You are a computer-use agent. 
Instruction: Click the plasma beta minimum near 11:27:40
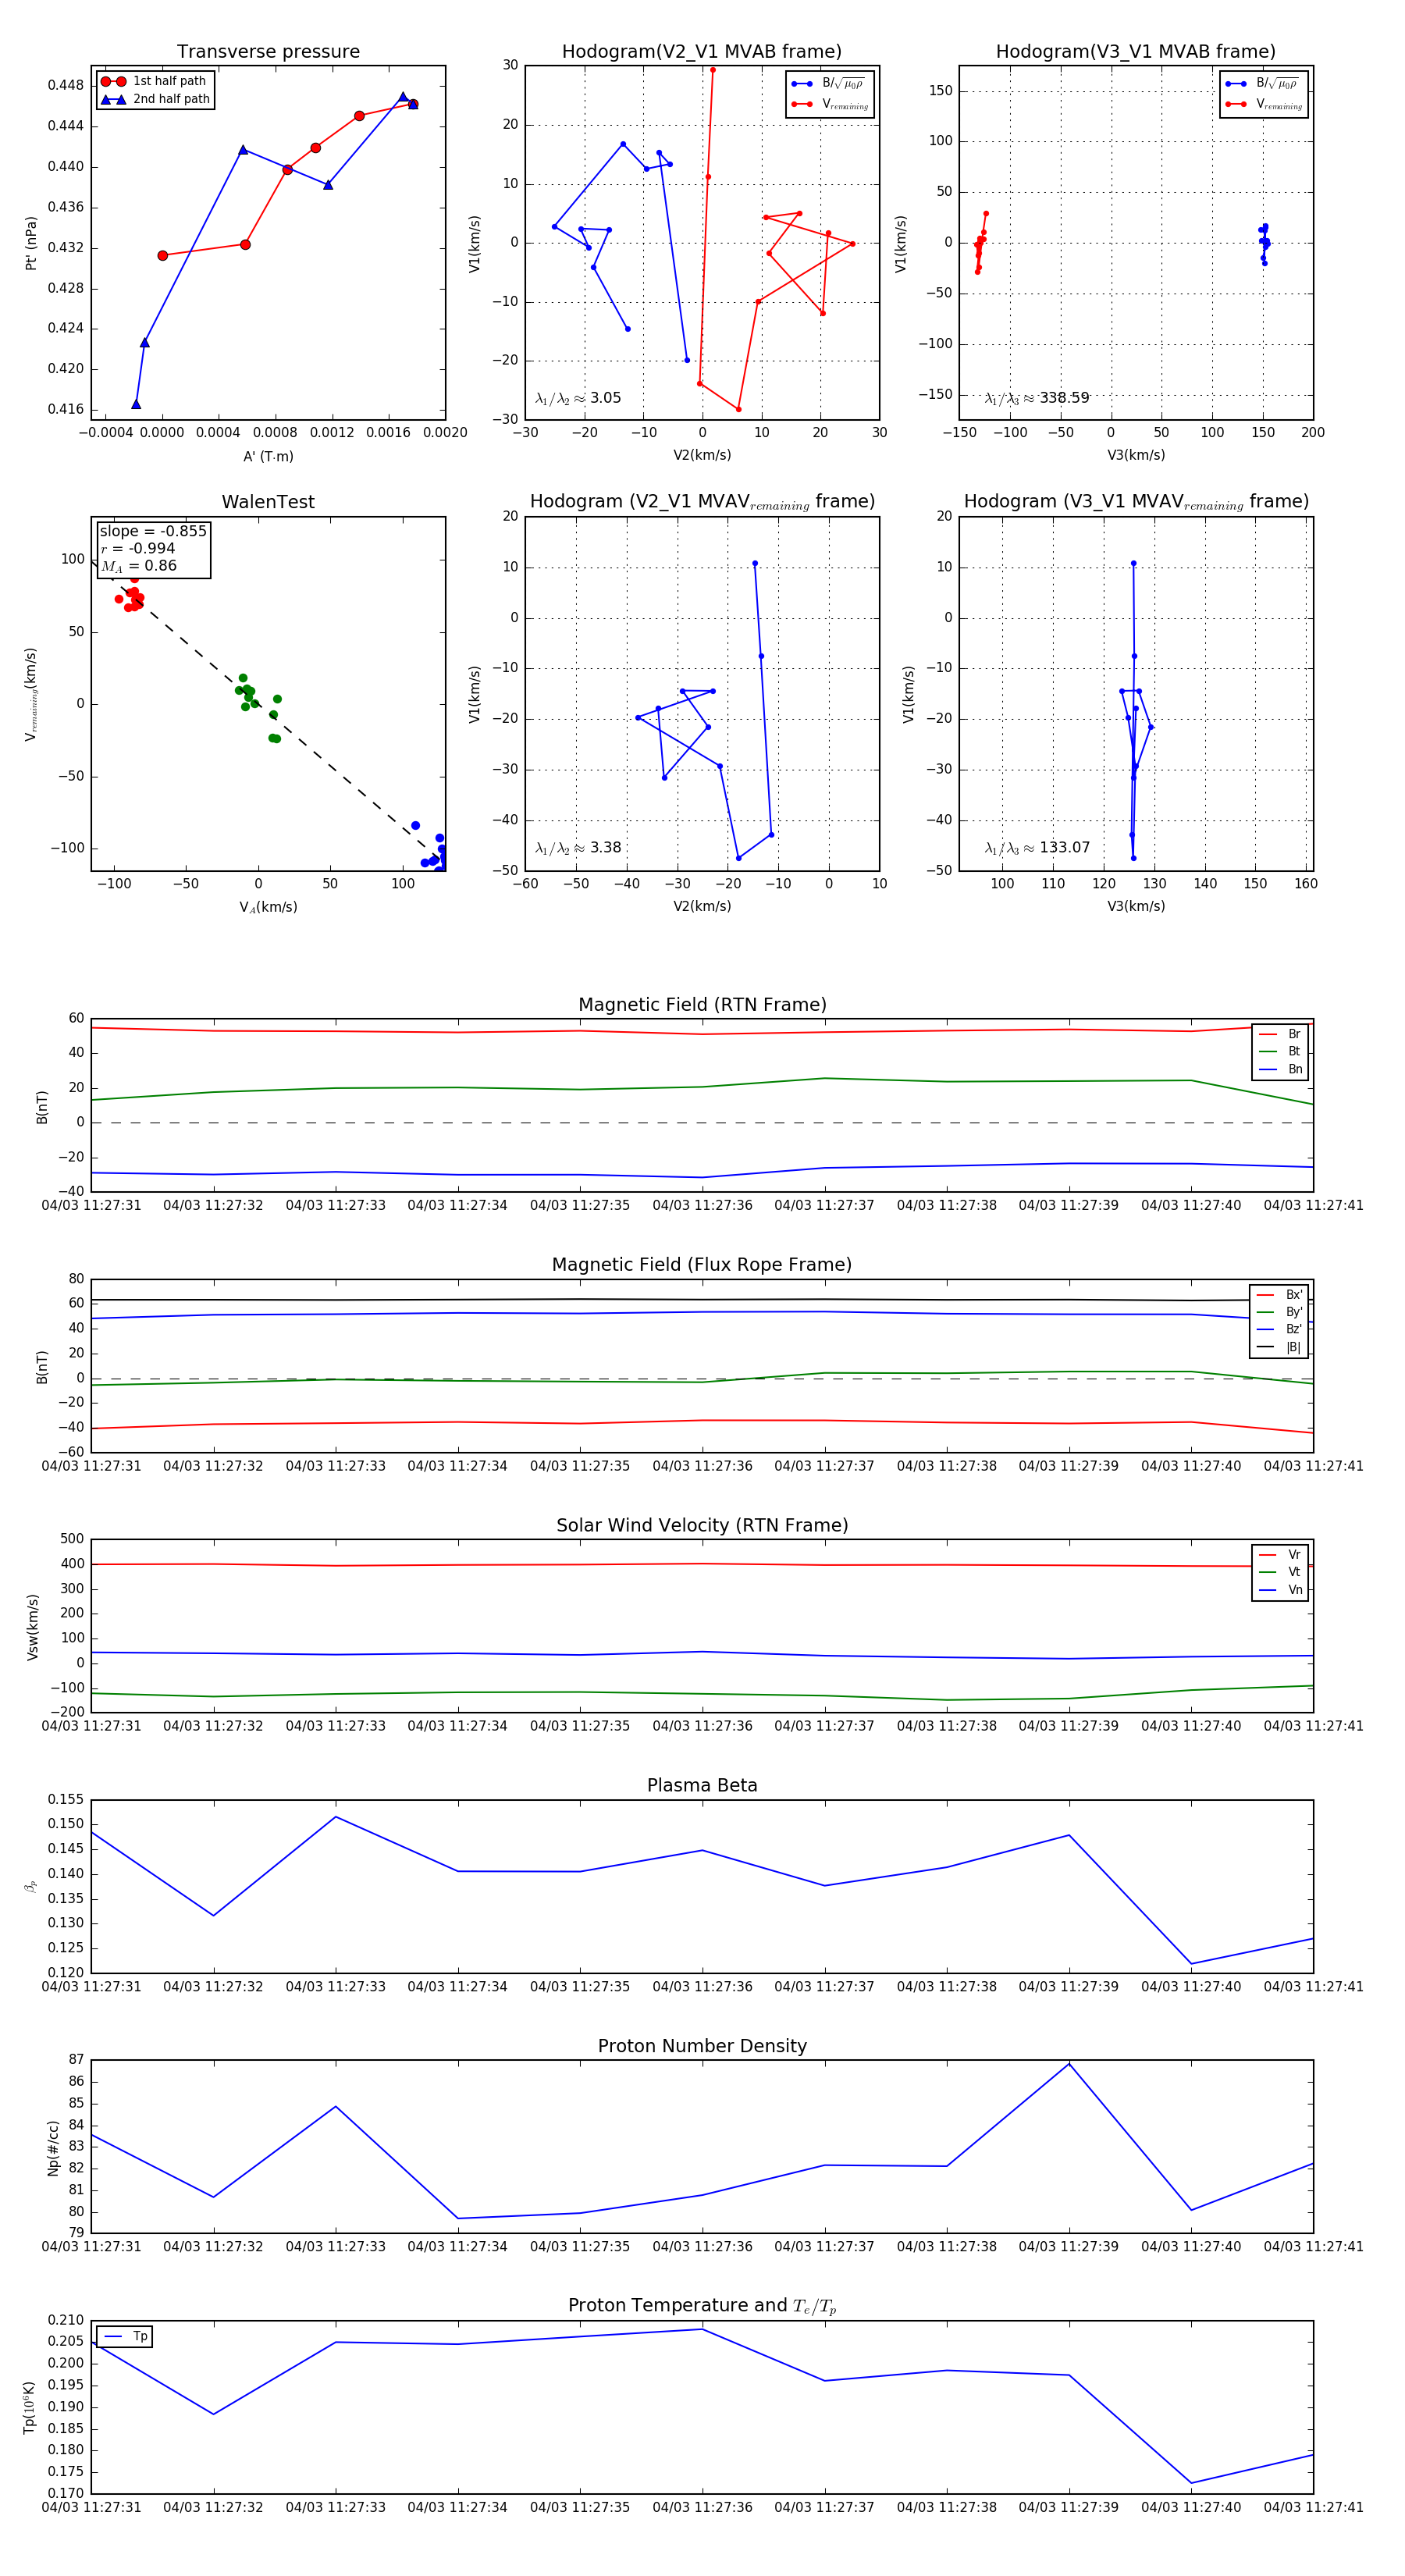pos(1191,1963)
